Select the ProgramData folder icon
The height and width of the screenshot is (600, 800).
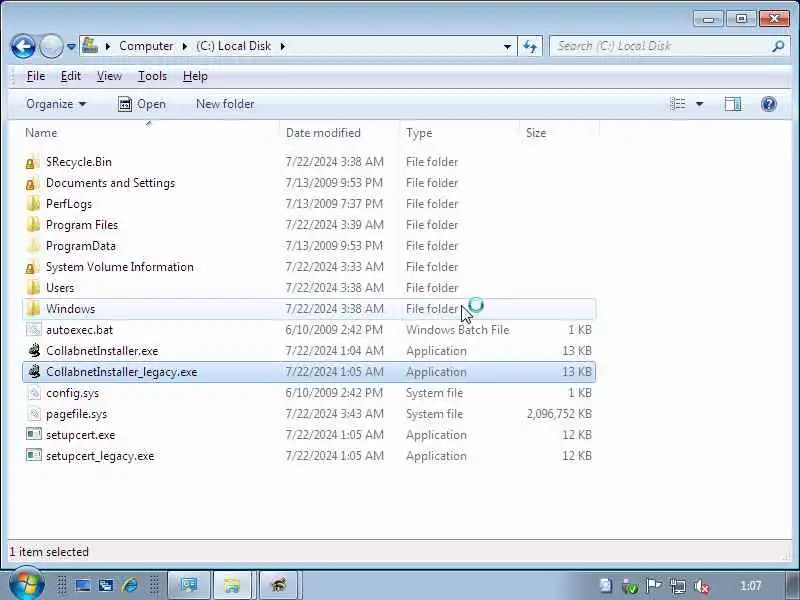33,246
